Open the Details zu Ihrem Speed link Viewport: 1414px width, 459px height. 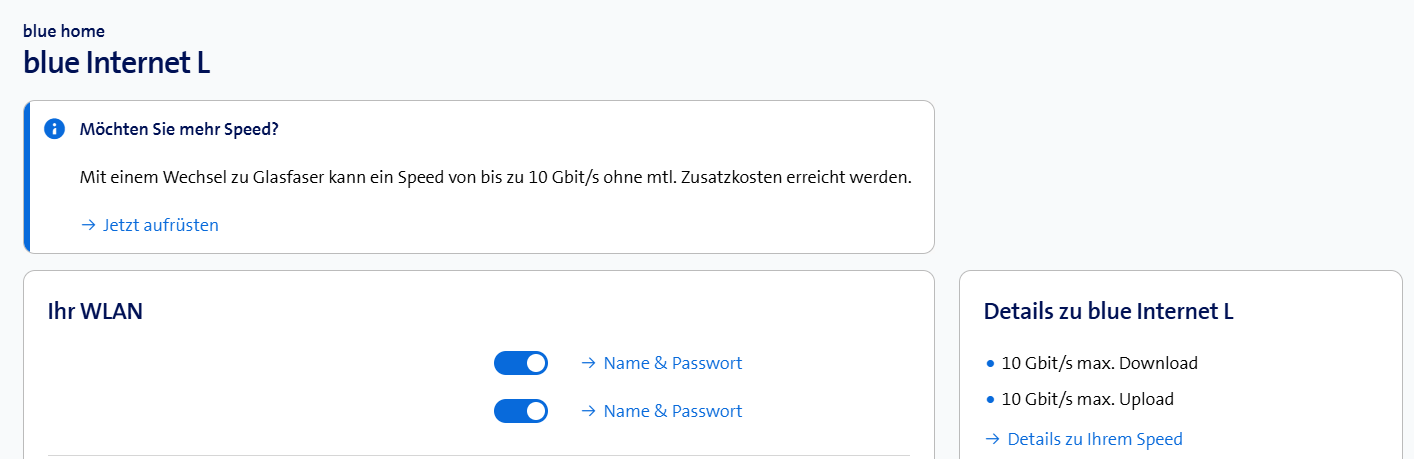1095,439
